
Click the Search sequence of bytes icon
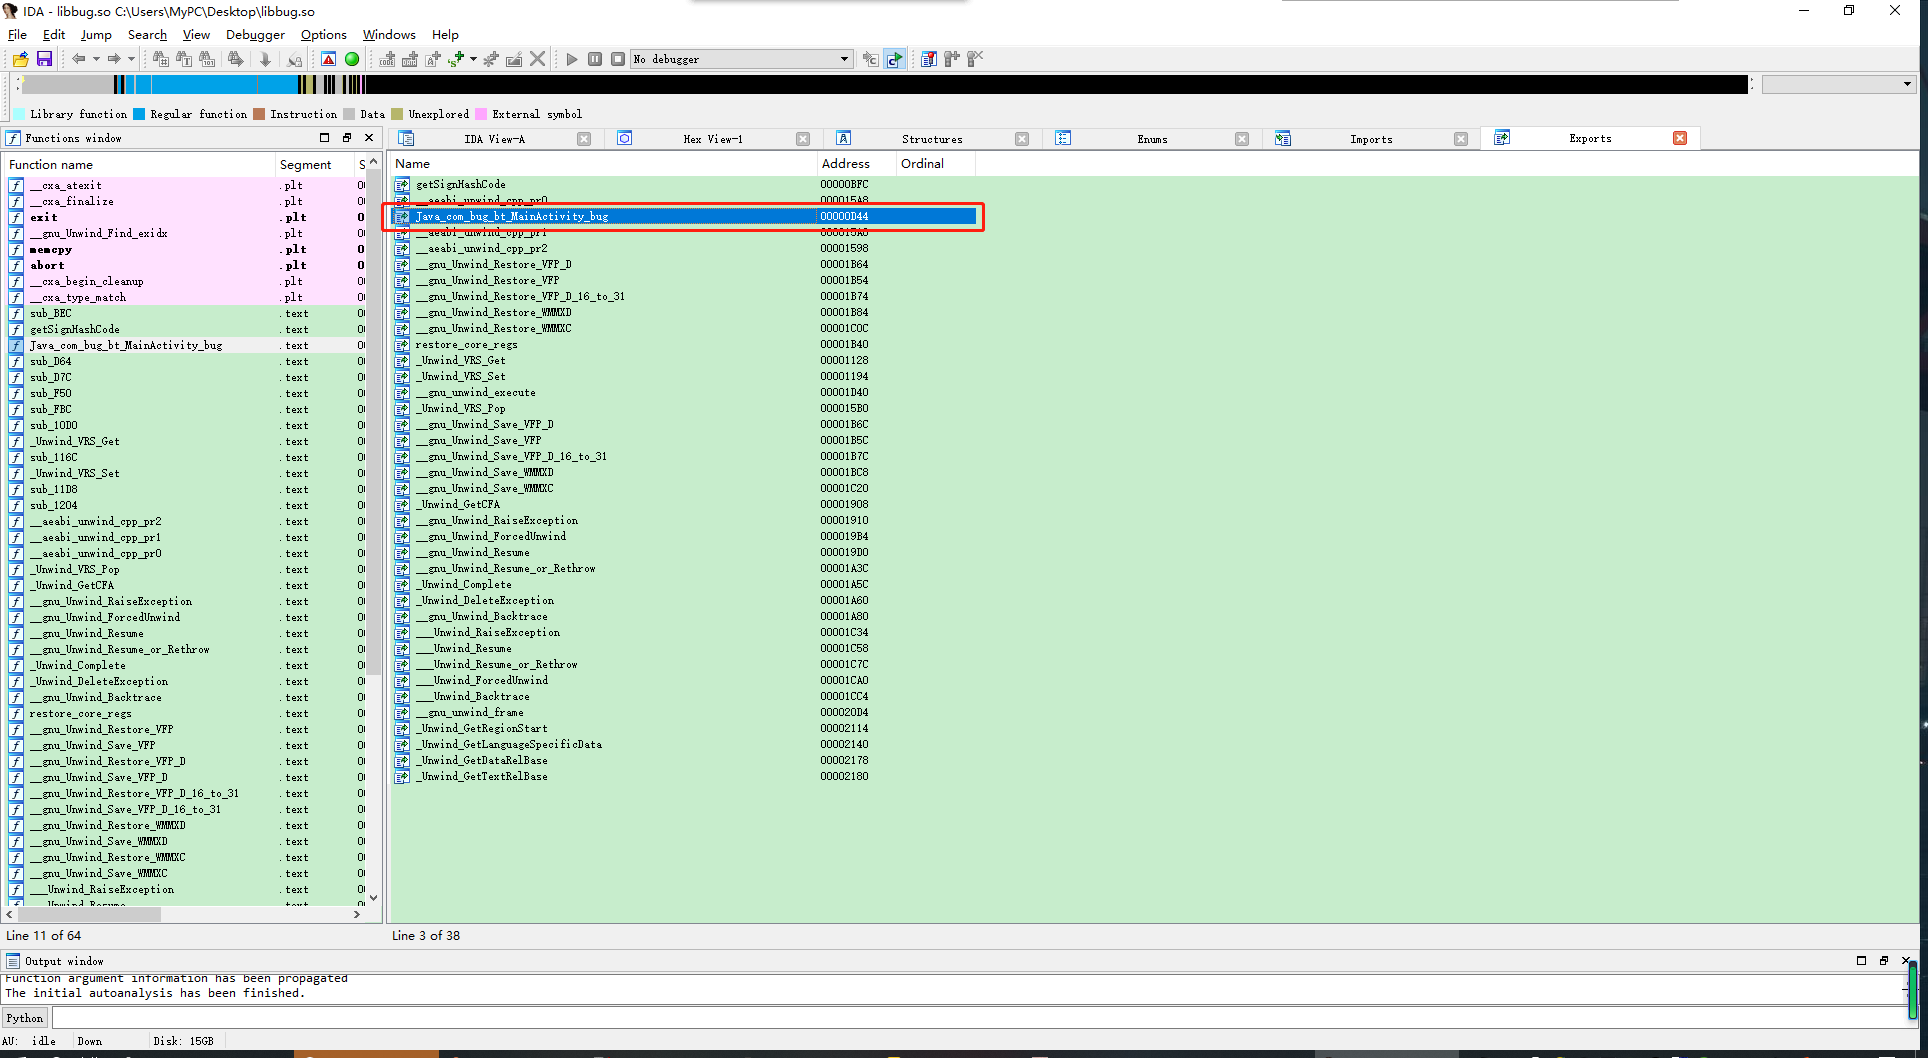point(207,59)
